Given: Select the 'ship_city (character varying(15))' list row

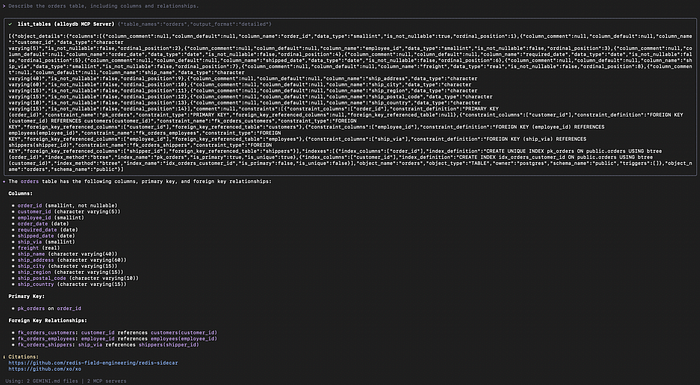Looking at the screenshot, I should click(67, 266).
